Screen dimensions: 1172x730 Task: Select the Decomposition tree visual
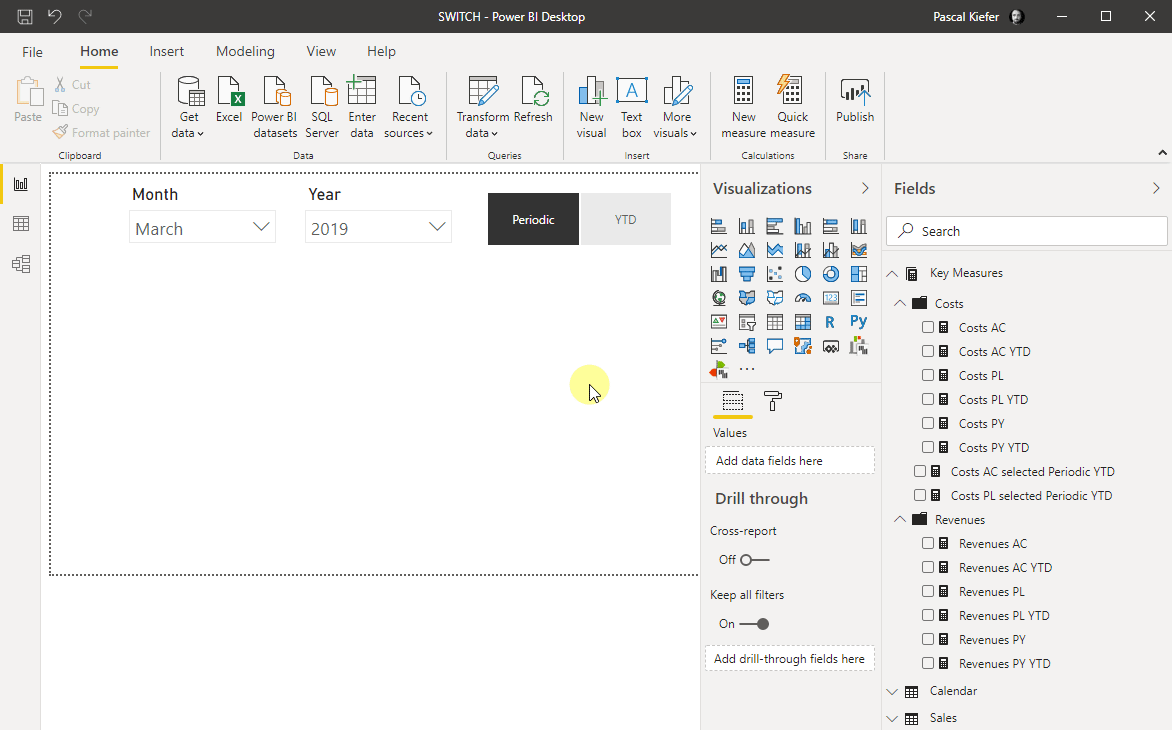[747, 346]
